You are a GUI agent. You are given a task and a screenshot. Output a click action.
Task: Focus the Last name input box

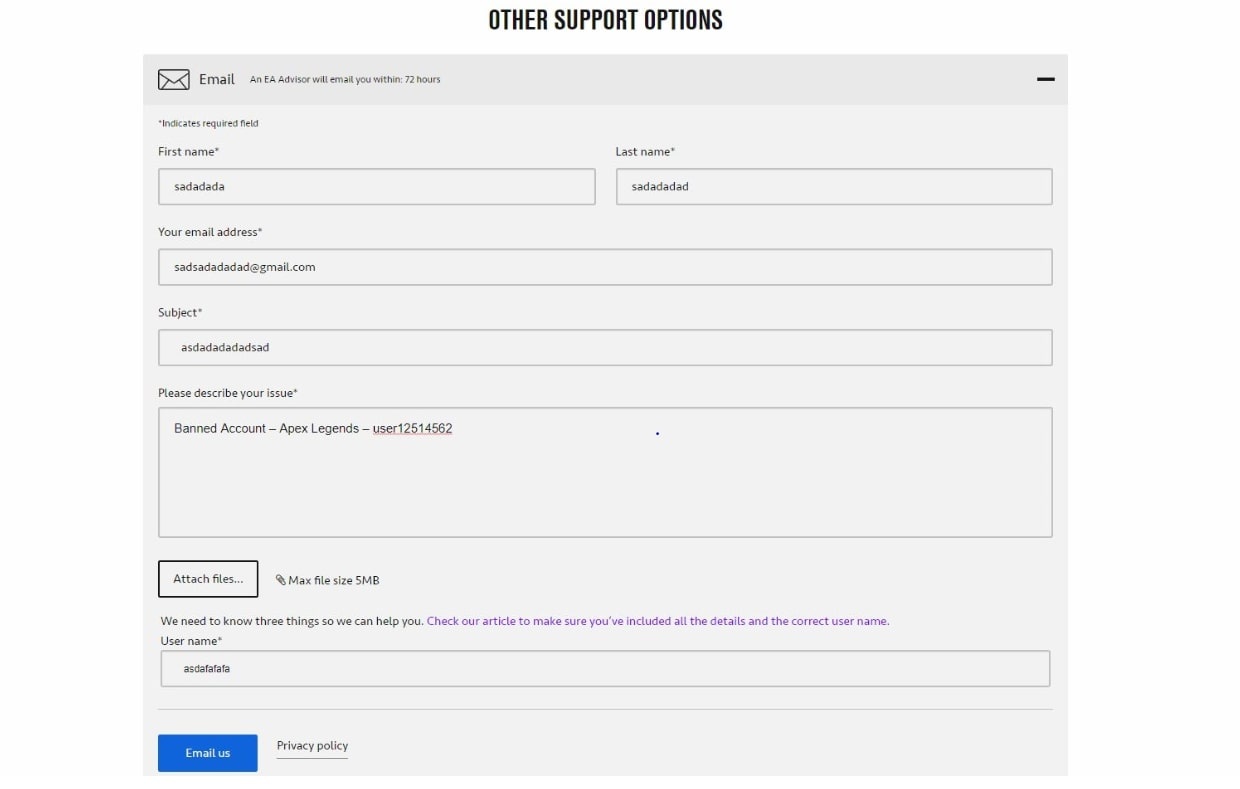pos(833,187)
